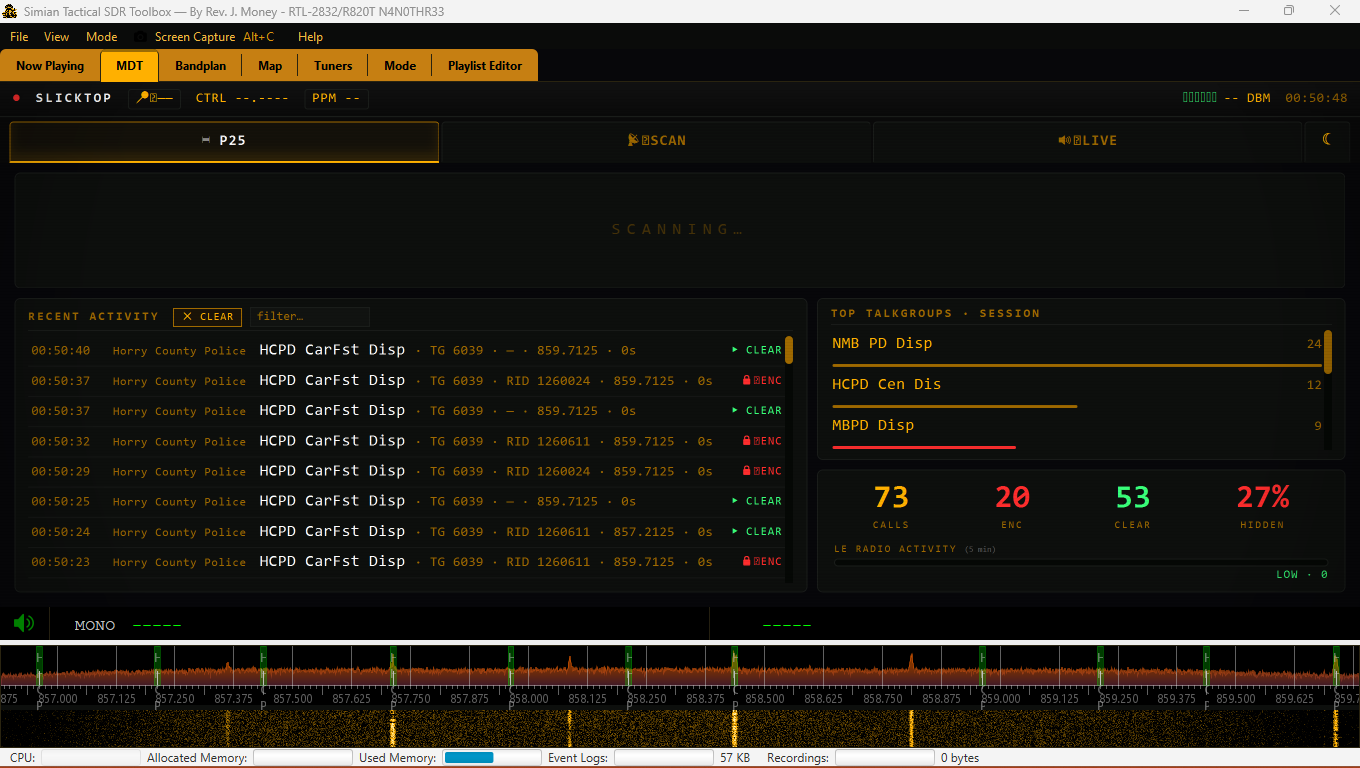Click the flag icon on the P25 tab
The width and height of the screenshot is (1360, 768).
[206, 140]
